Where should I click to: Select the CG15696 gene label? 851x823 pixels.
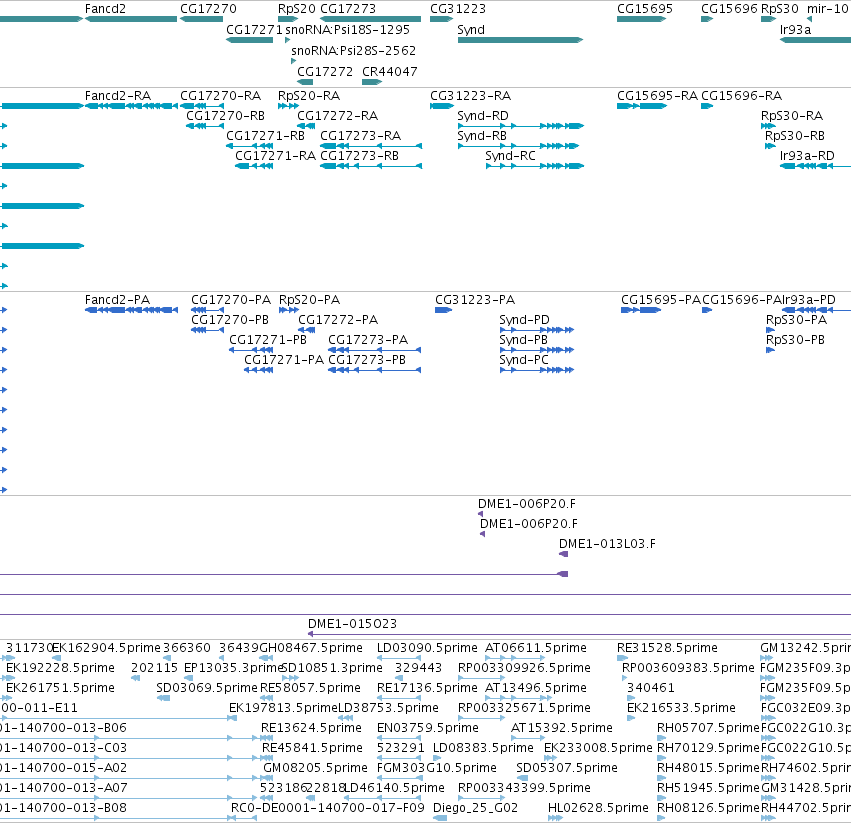click(x=729, y=9)
